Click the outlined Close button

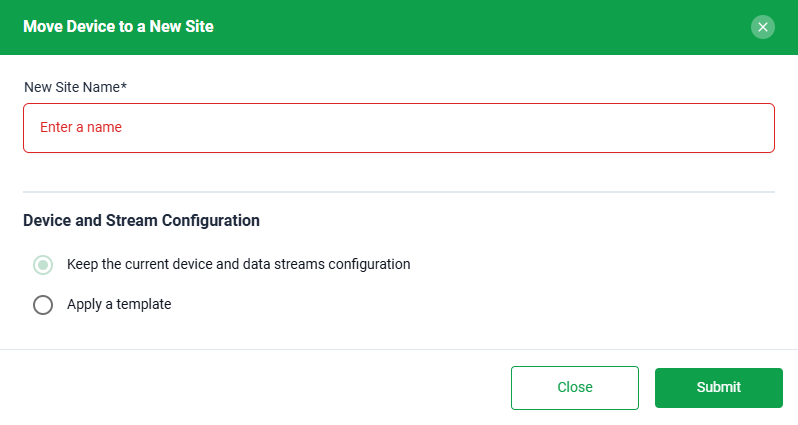coord(575,387)
